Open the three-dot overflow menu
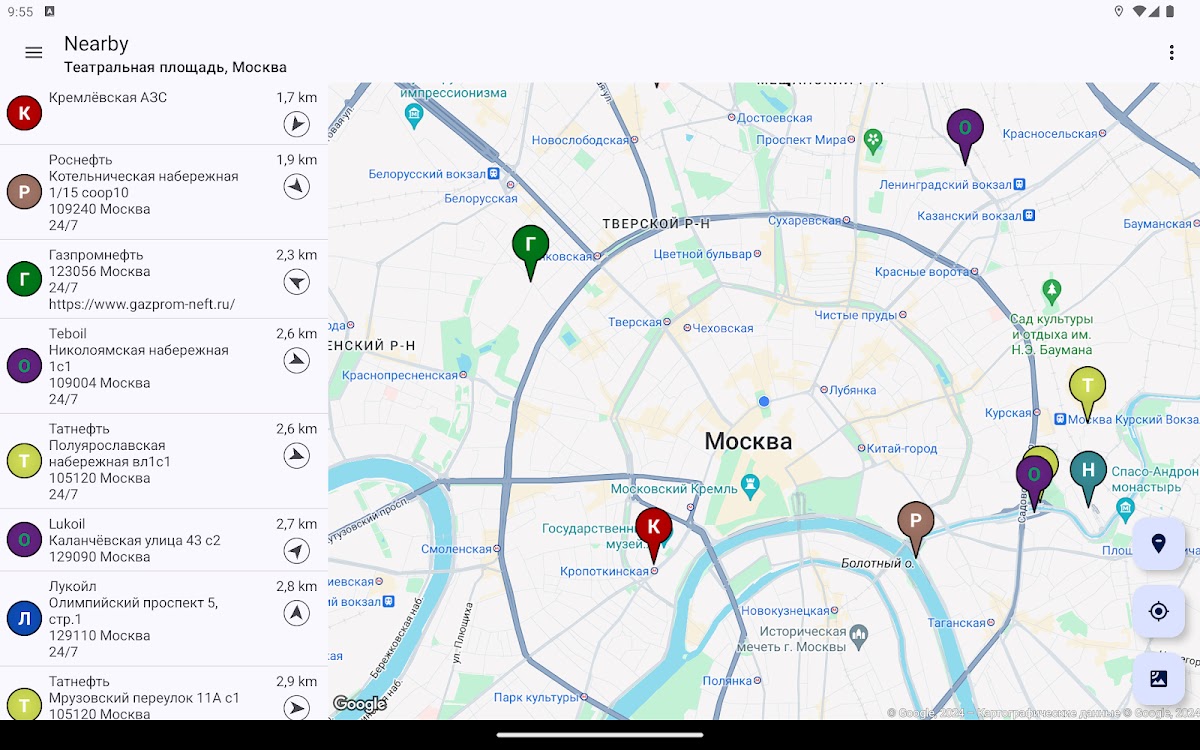This screenshot has height=750, width=1200. (1171, 53)
